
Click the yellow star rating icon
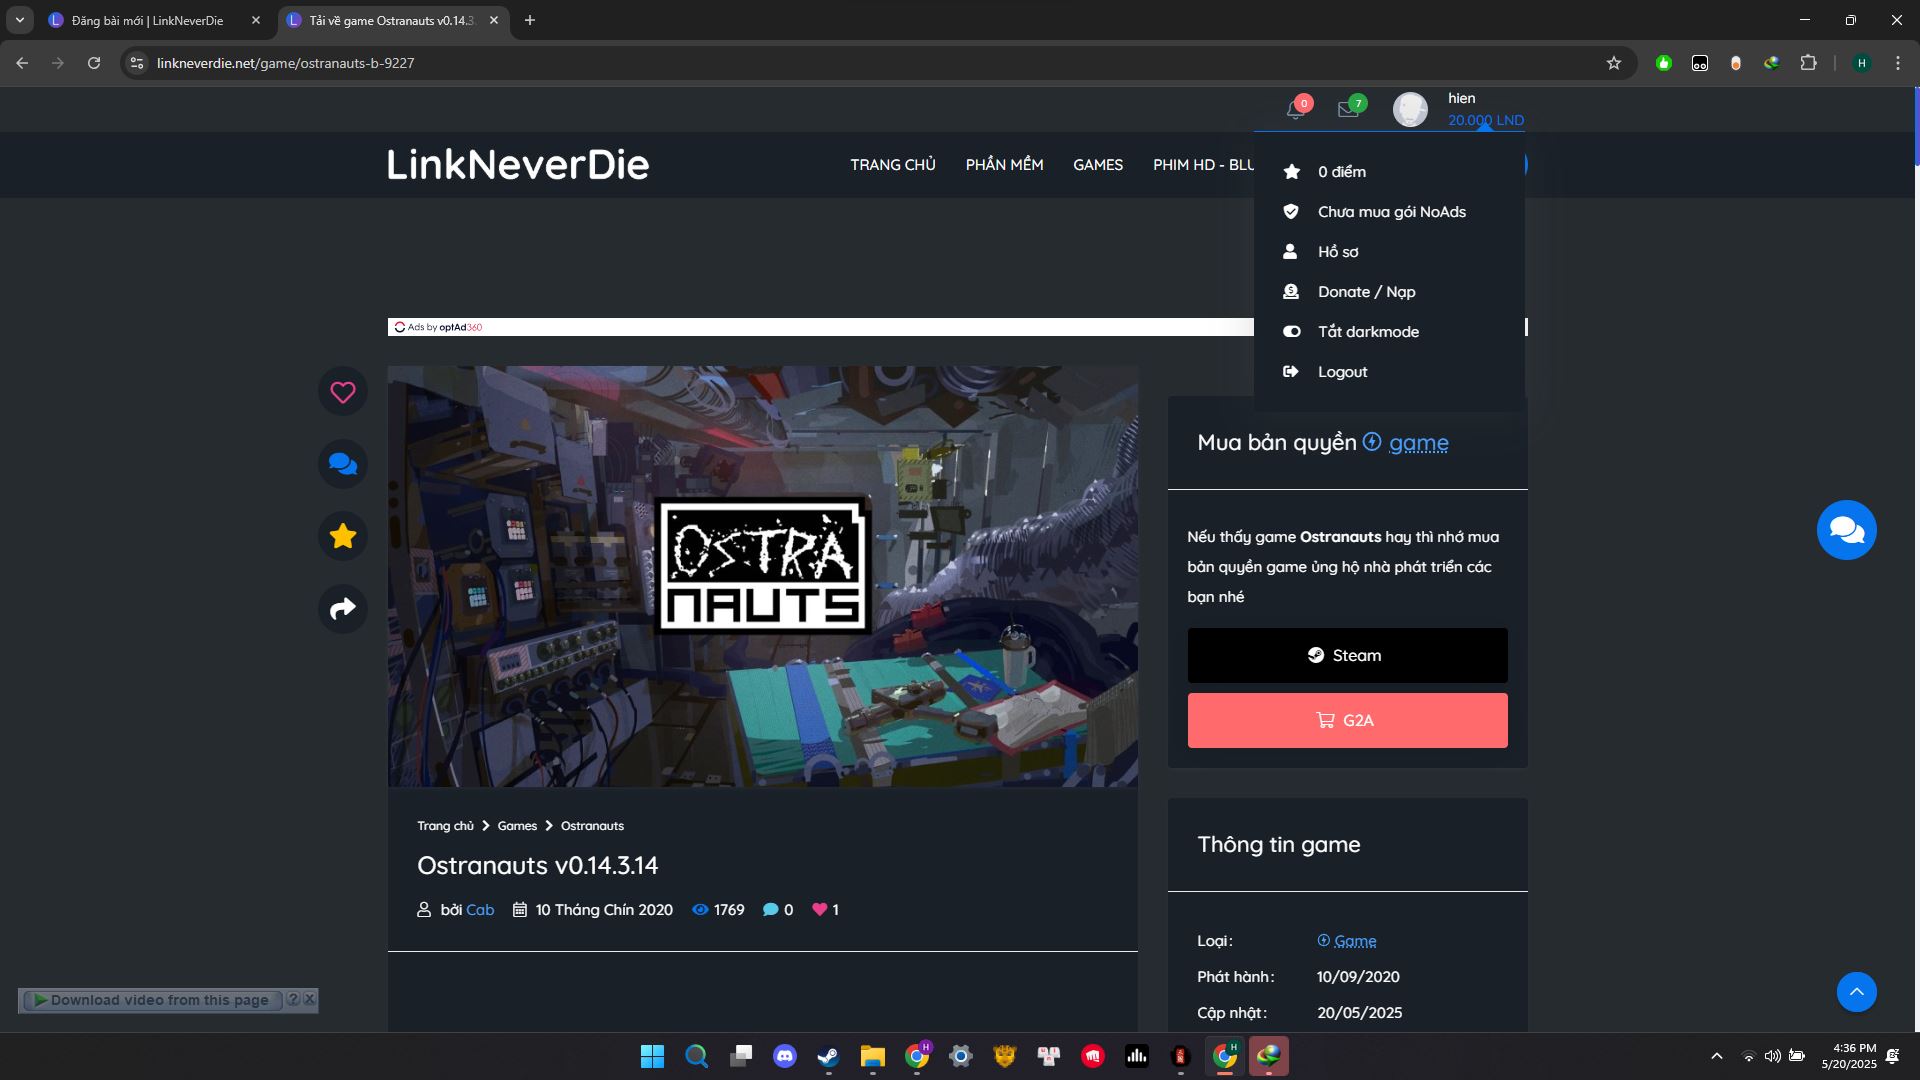point(343,536)
